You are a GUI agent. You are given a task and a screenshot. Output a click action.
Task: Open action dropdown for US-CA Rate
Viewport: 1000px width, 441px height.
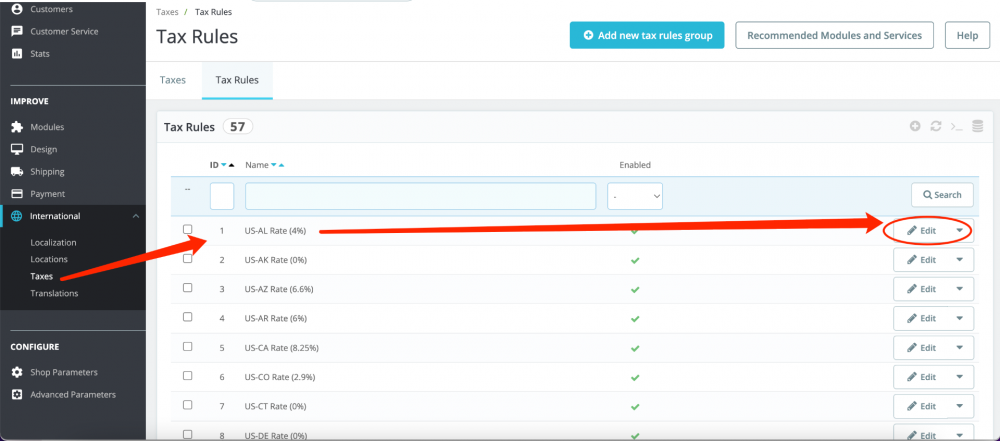tap(960, 348)
